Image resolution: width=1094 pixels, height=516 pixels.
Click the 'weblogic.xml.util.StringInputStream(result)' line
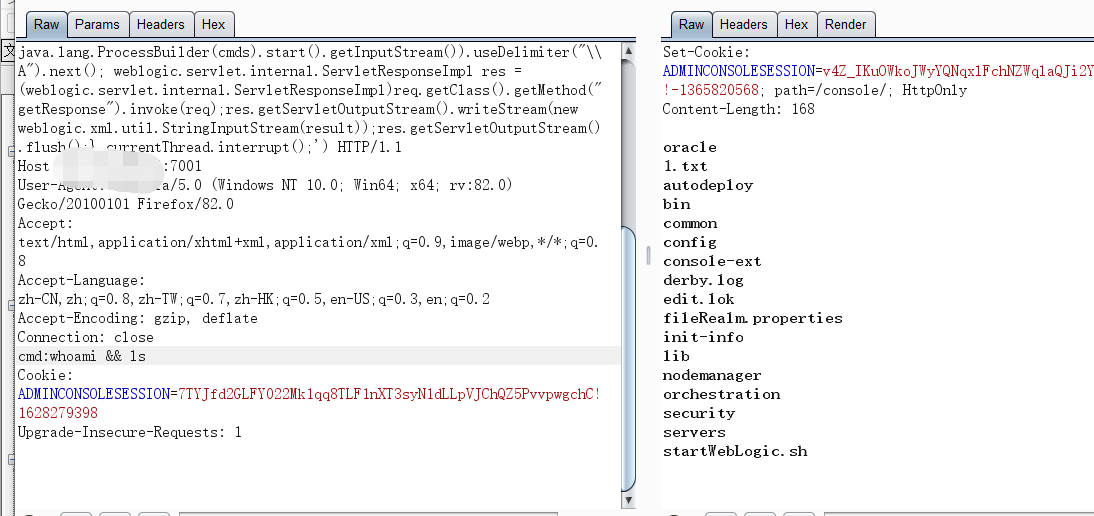(308, 128)
